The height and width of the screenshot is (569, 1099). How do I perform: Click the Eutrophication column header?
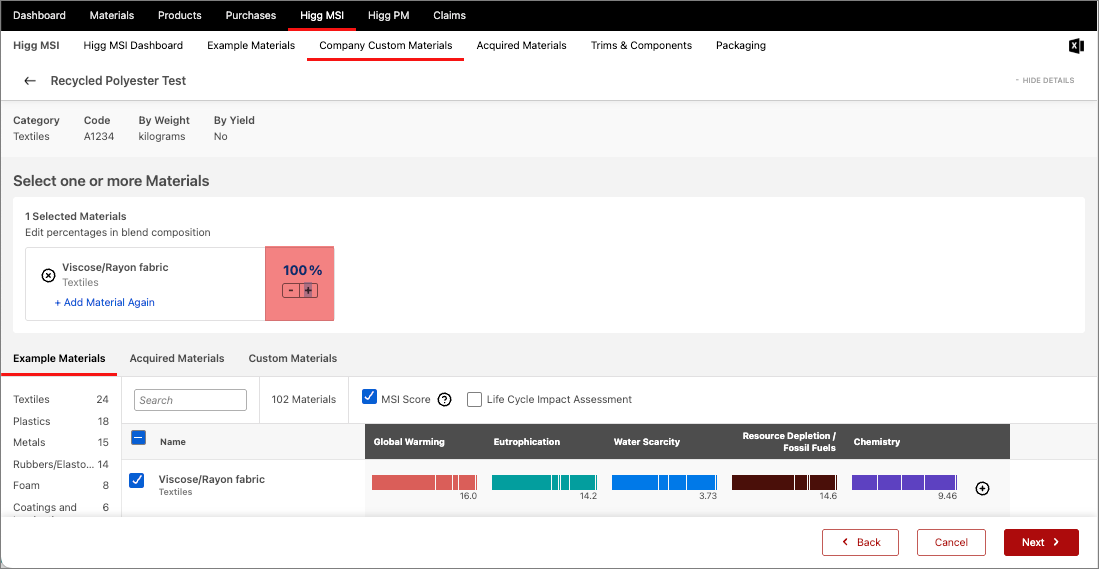[x=527, y=442]
